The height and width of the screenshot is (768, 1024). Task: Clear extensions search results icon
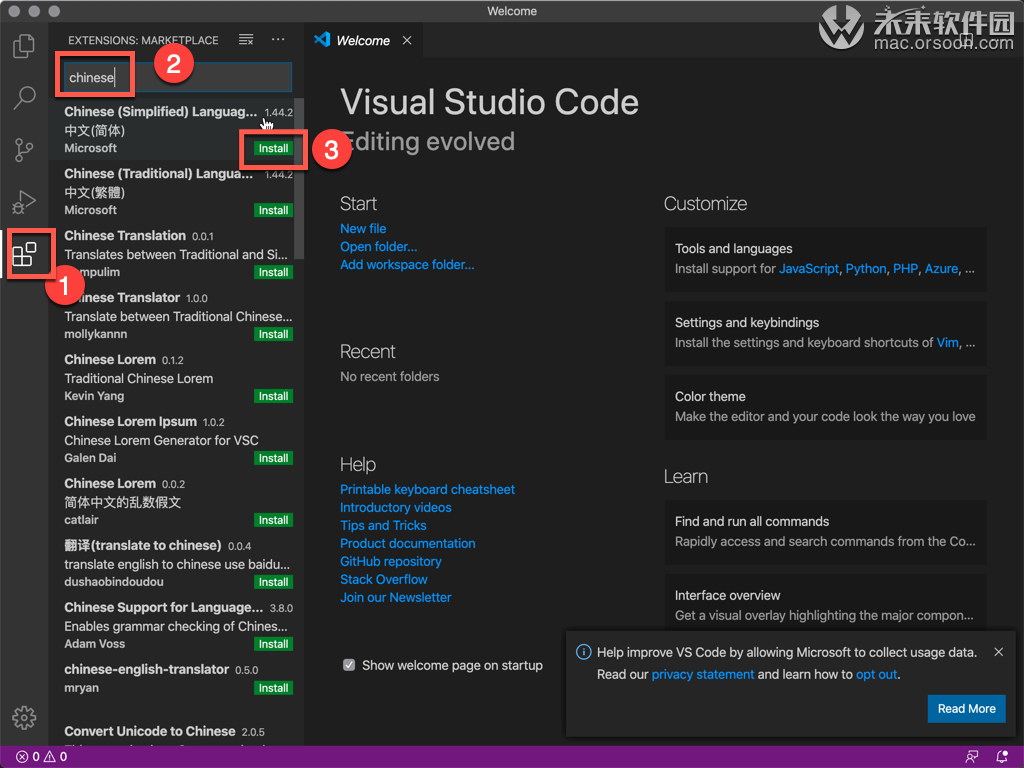246,40
